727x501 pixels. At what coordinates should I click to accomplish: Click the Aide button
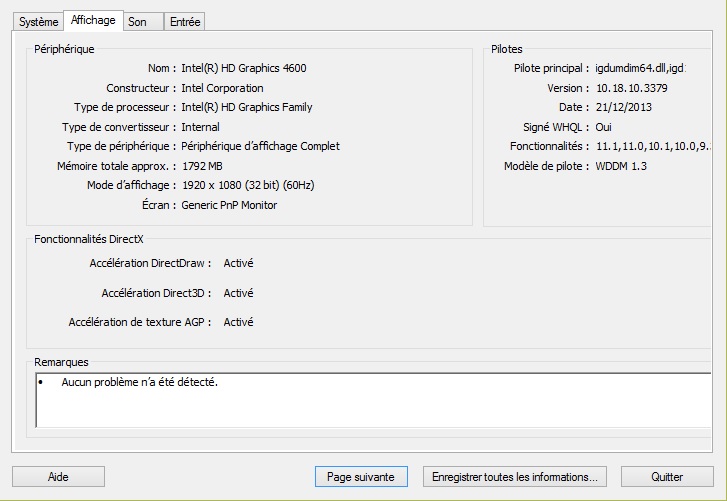click(x=58, y=476)
